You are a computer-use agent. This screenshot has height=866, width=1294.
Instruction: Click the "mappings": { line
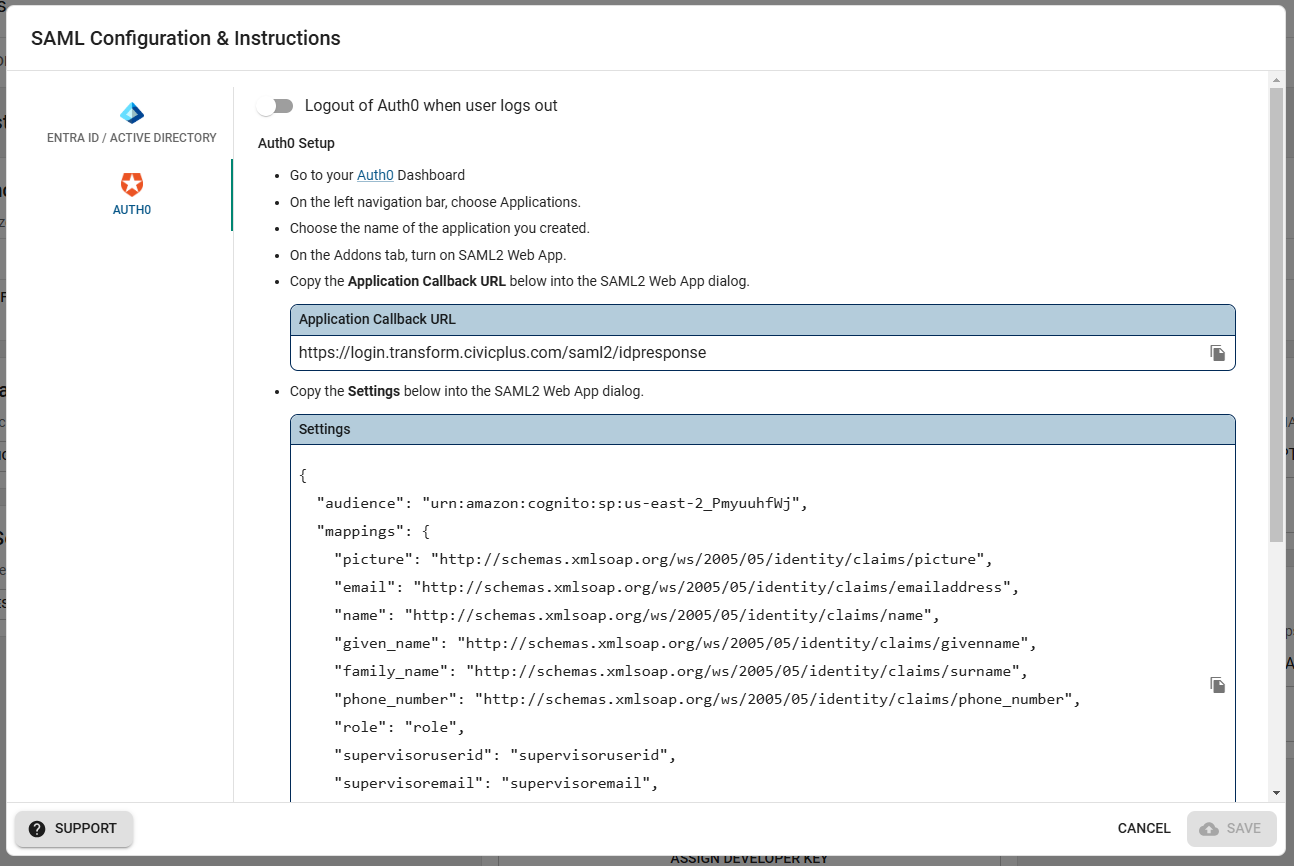point(373,531)
